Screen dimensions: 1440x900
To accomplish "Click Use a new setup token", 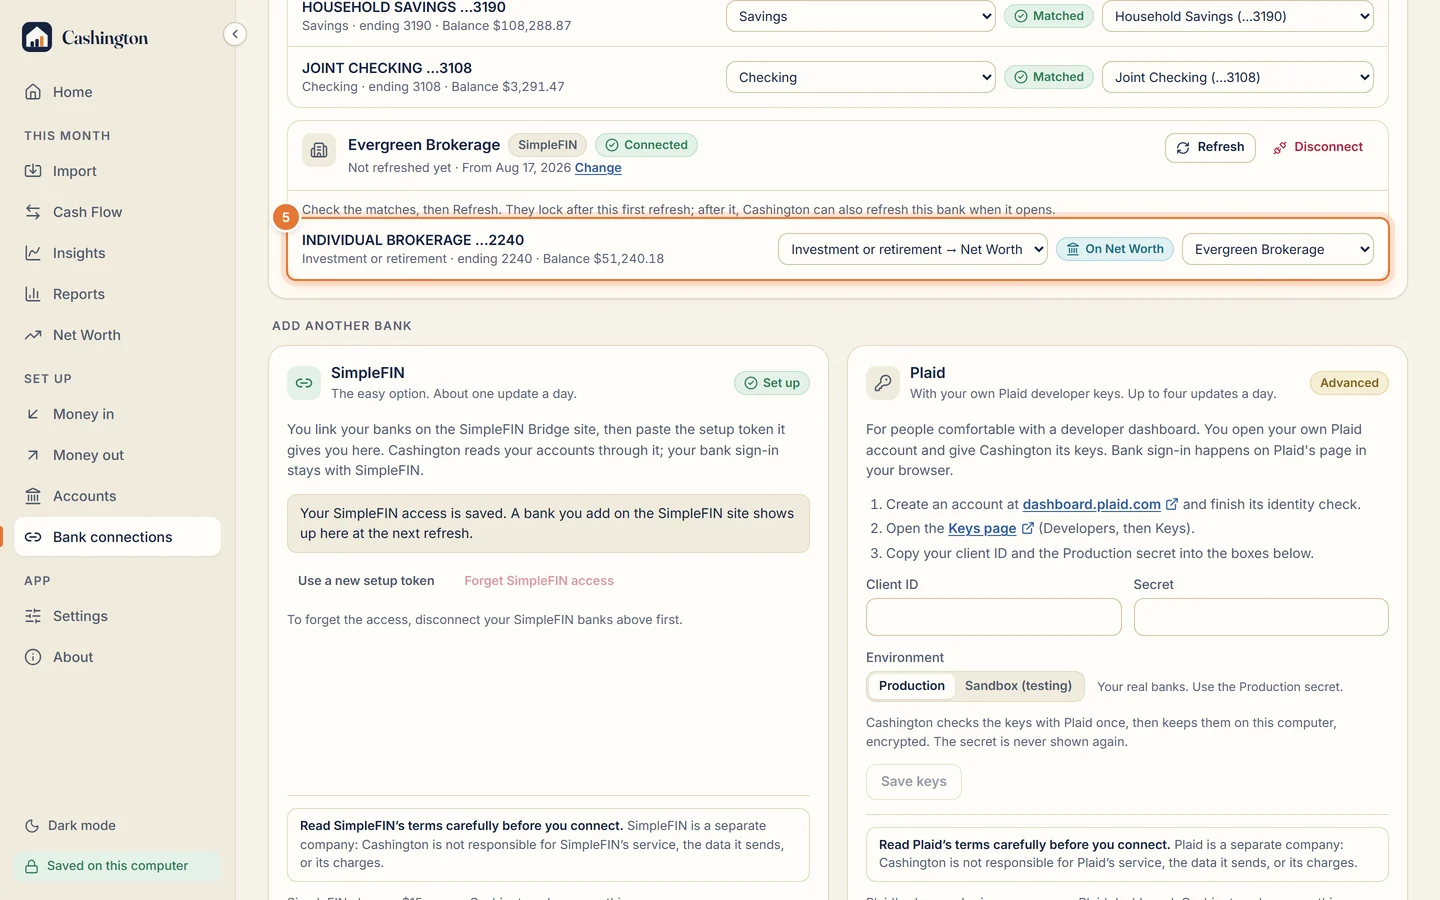I will (x=366, y=581).
